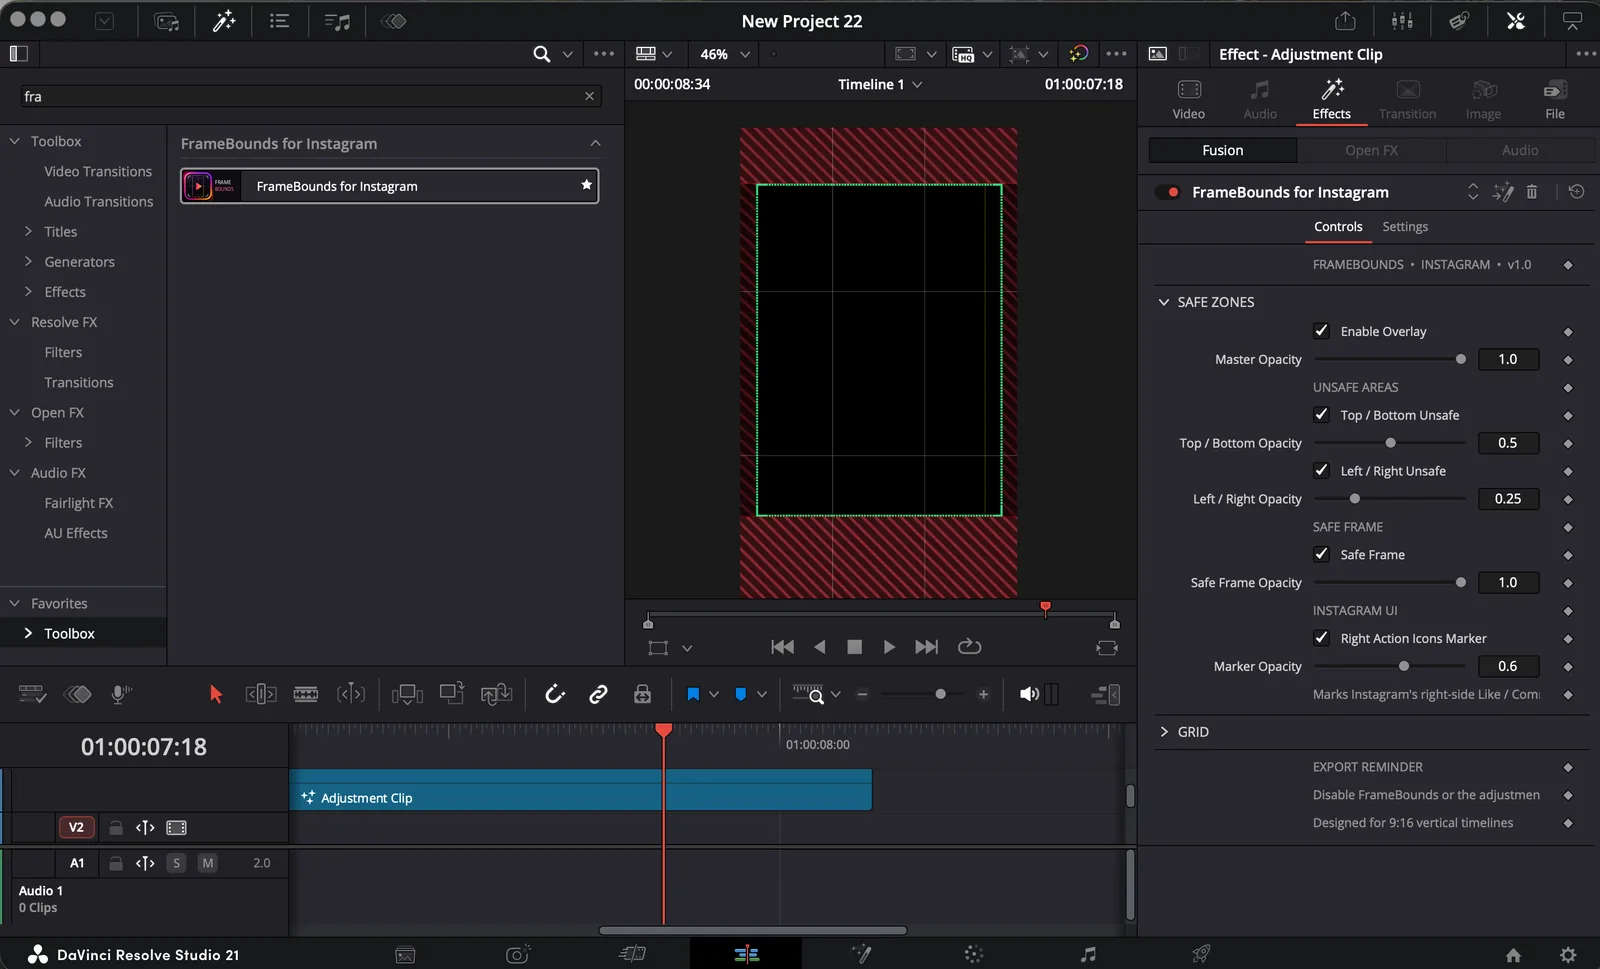Image resolution: width=1600 pixels, height=969 pixels.
Task: Select the Blade edit mode tool
Action: point(306,694)
